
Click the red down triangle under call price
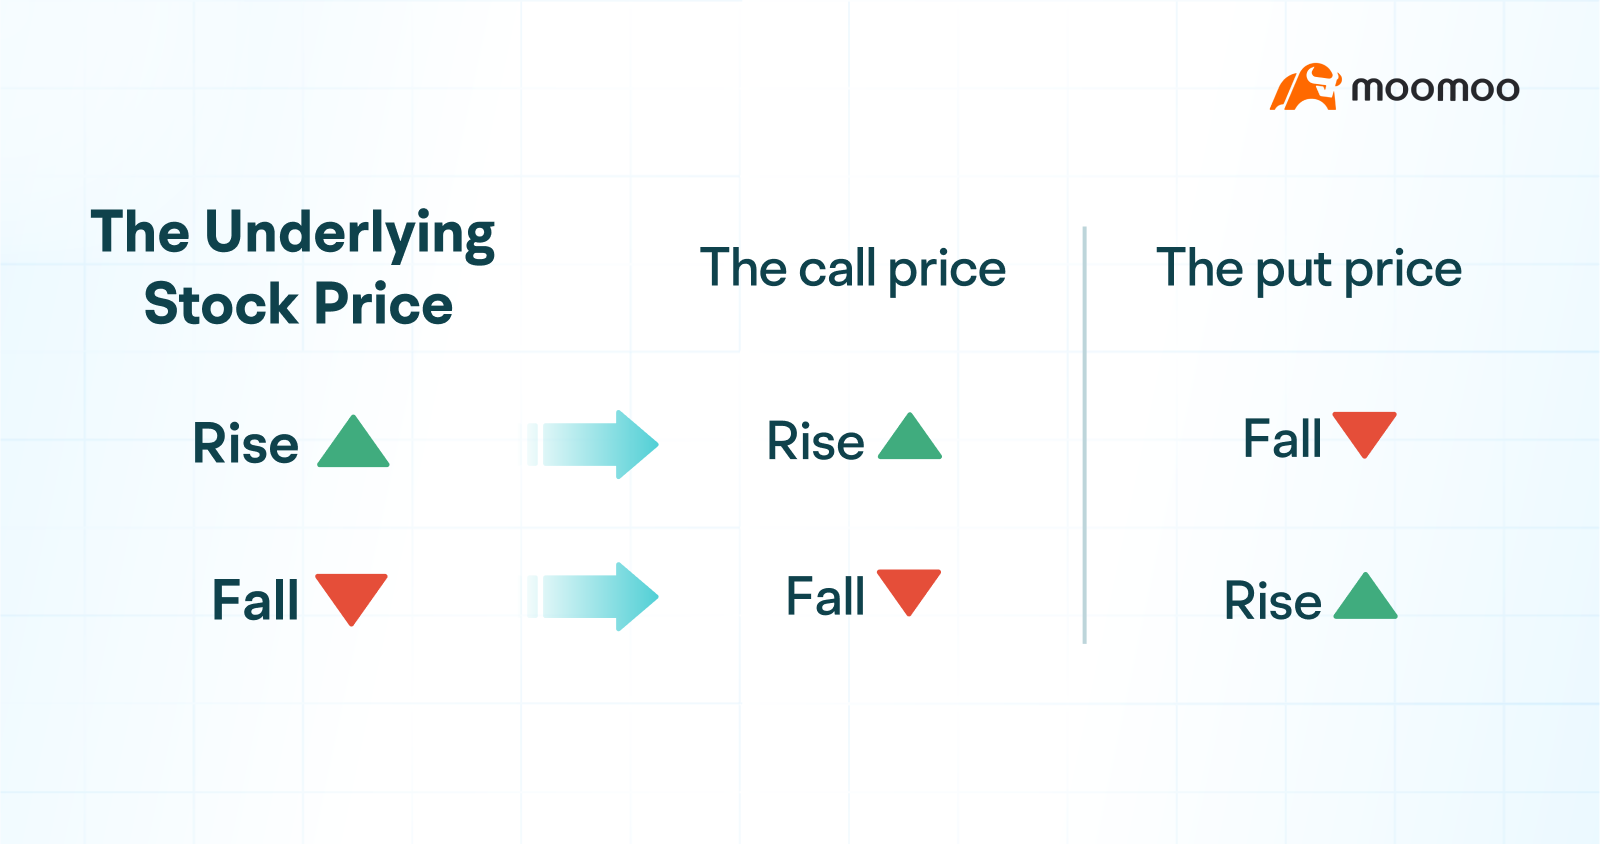click(909, 588)
